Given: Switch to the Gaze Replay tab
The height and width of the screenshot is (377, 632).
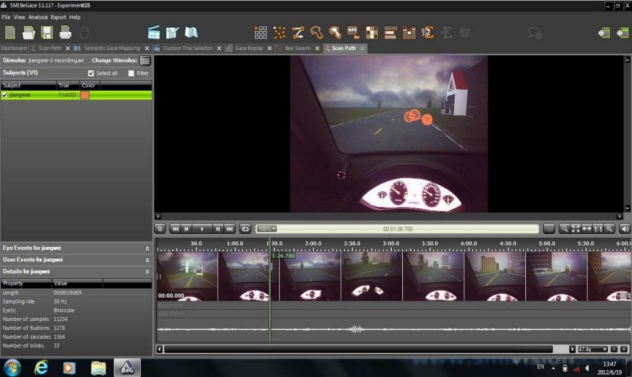Looking at the screenshot, I should (x=249, y=48).
